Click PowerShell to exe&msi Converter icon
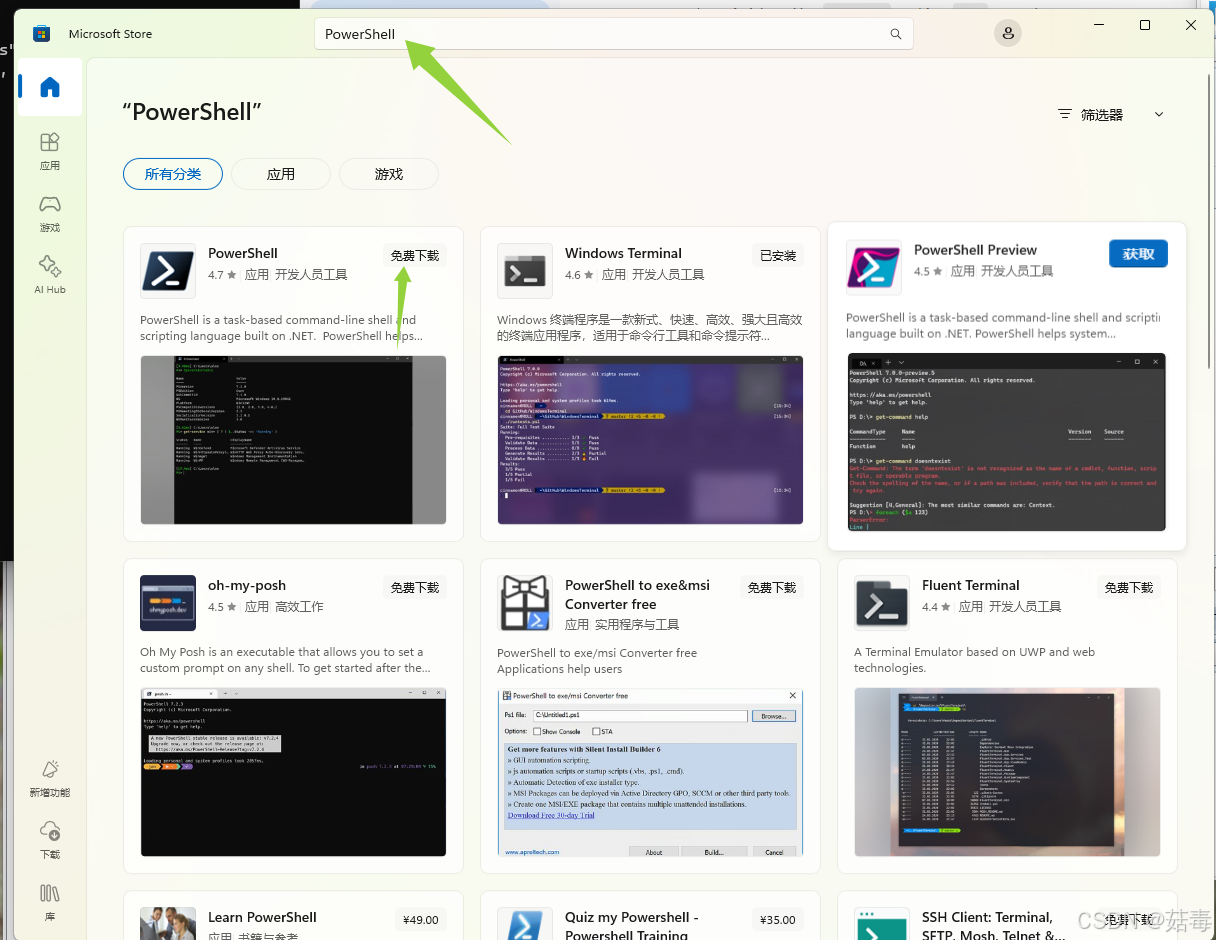Screen dimensions: 1216x940 [525, 602]
